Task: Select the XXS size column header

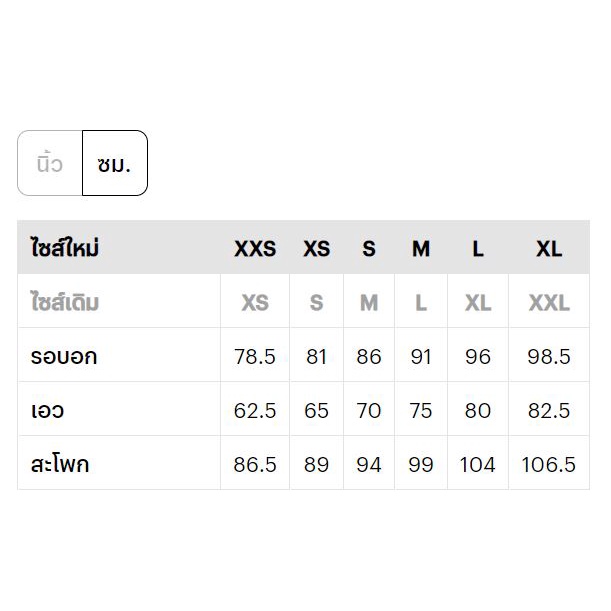Action: tap(255, 249)
